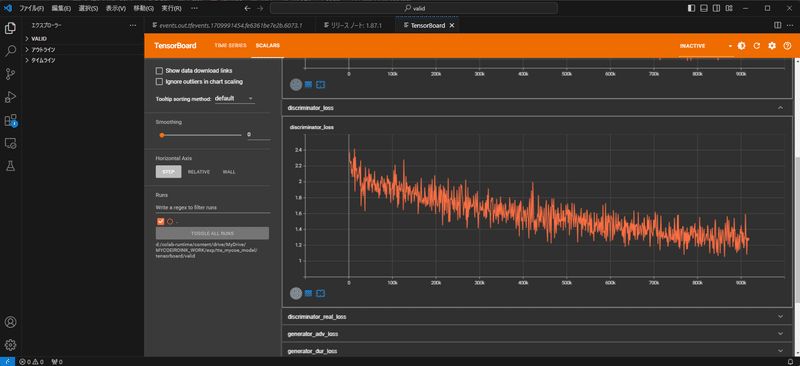
Task: Fit domain to data on discriminator_loss chart
Action: pyautogui.click(x=320, y=294)
